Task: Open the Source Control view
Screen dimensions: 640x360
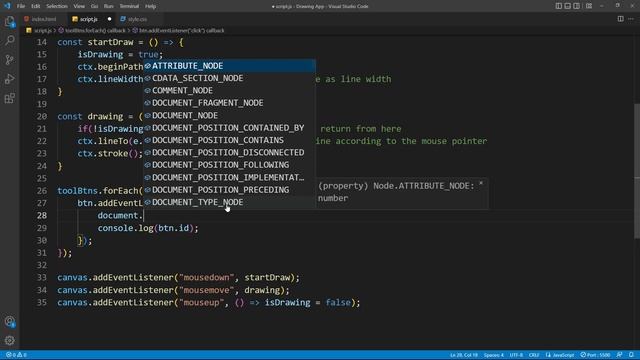Action: click(9, 60)
